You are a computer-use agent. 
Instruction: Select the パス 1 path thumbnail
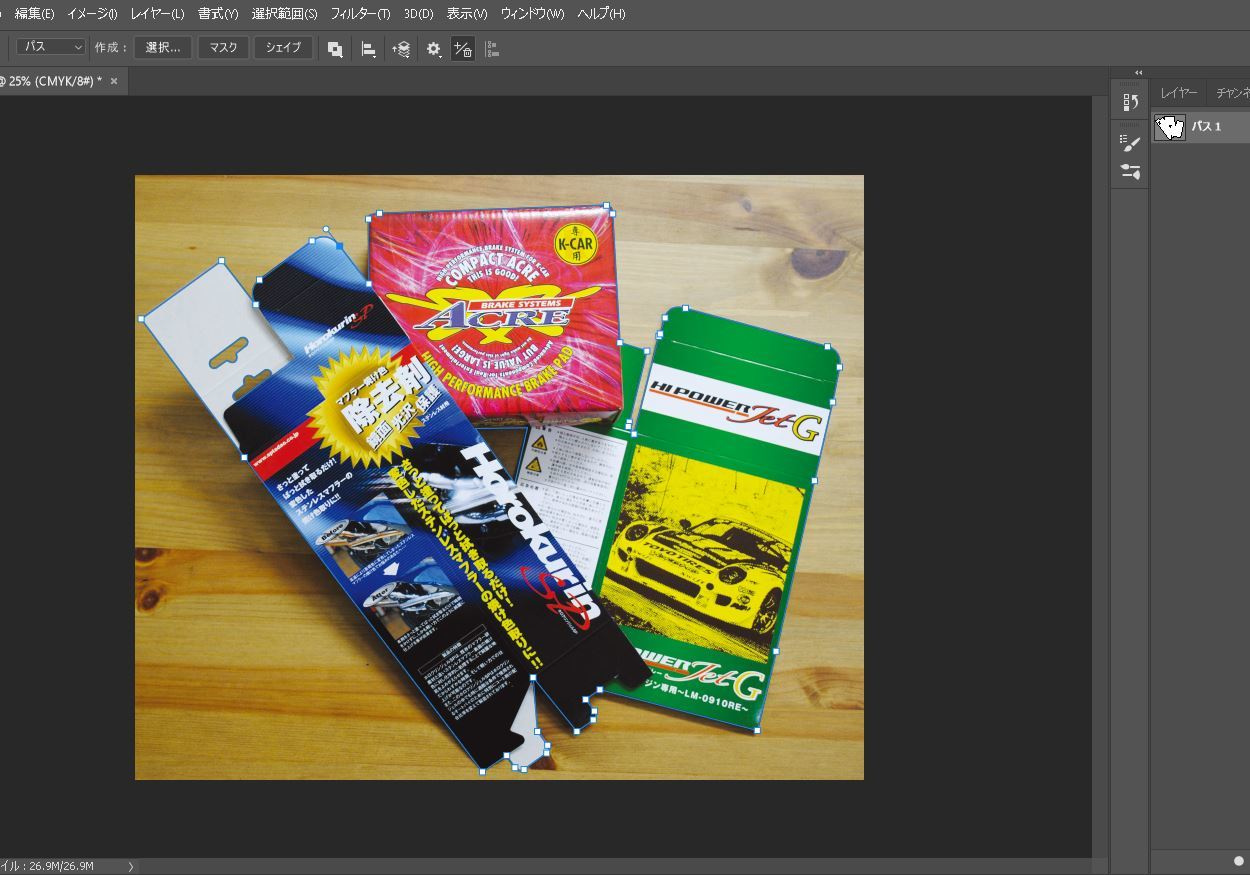[1170, 127]
